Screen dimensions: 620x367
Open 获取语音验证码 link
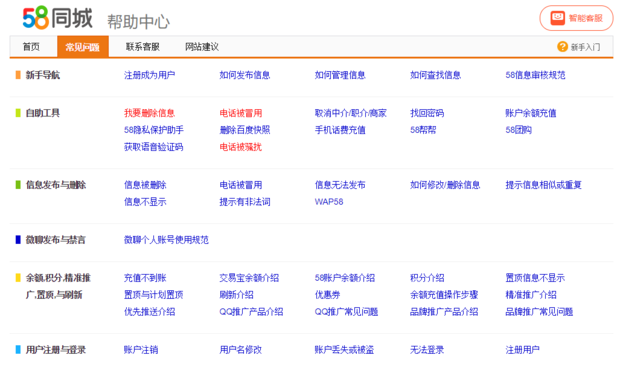pyautogui.click(x=153, y=147)
